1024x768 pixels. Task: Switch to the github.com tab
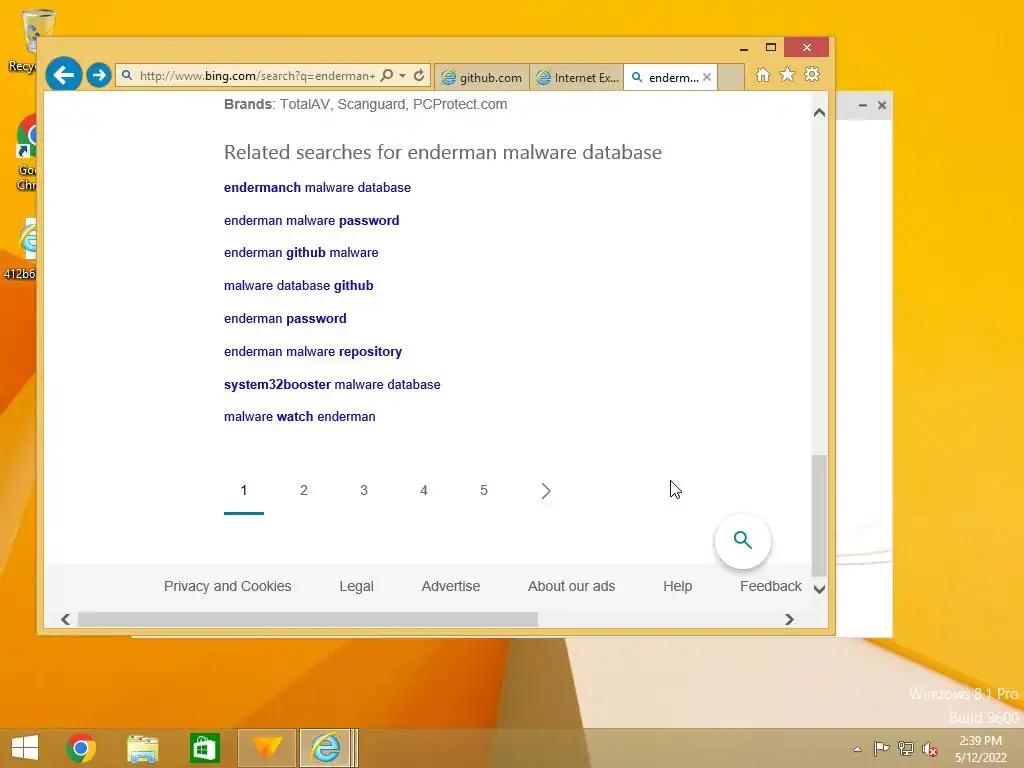483,77
